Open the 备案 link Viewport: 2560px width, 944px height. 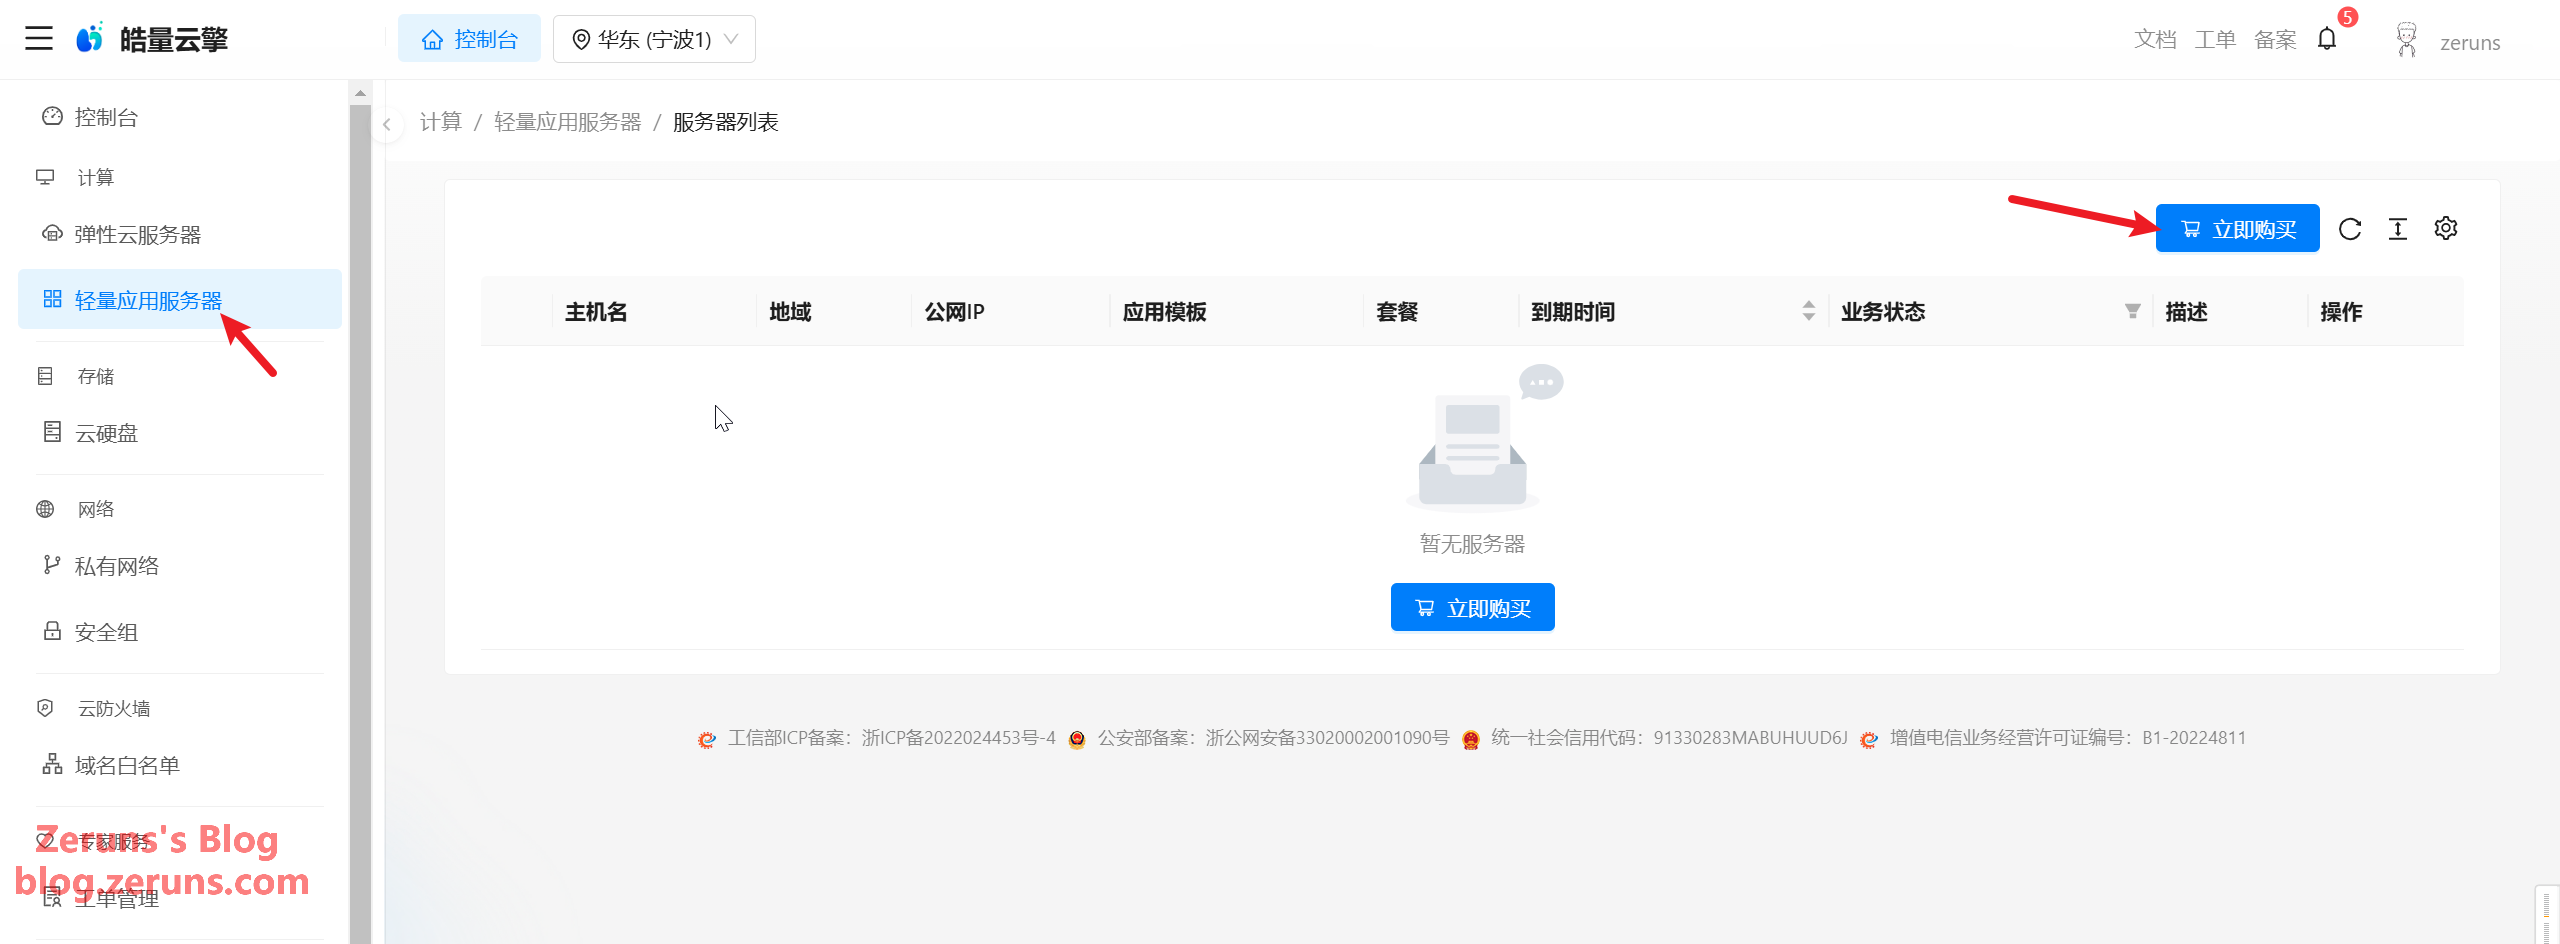pyautogui.click(x=2274, y=39)
